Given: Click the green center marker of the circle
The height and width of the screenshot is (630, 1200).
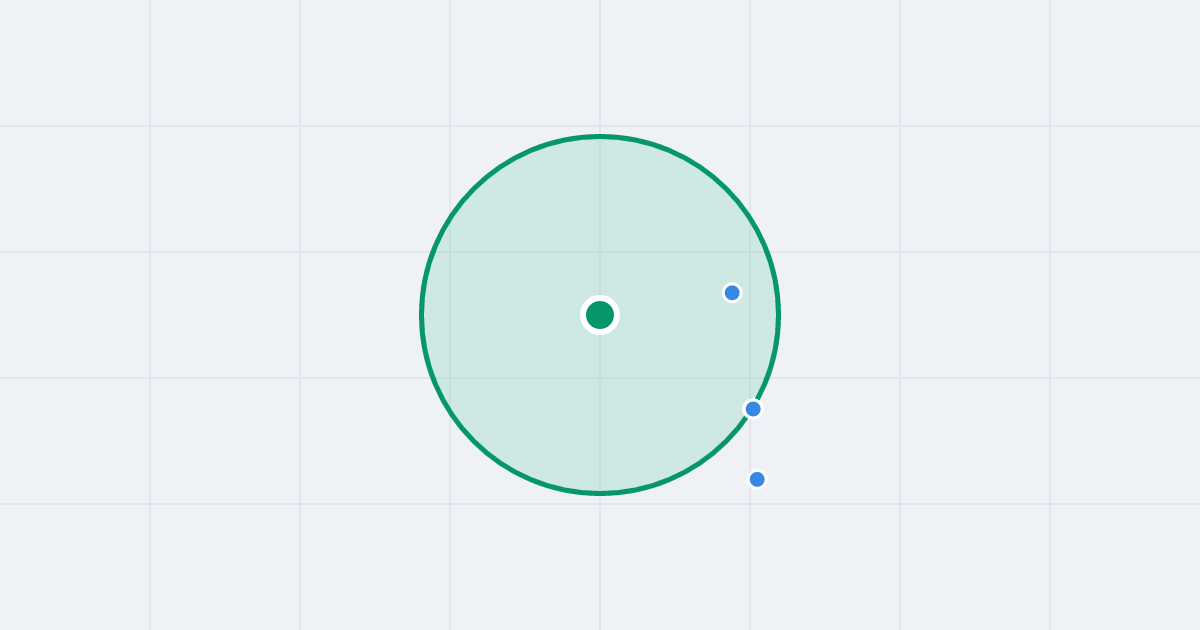Looking at the screenshot, I should click(x=600, y=315).
